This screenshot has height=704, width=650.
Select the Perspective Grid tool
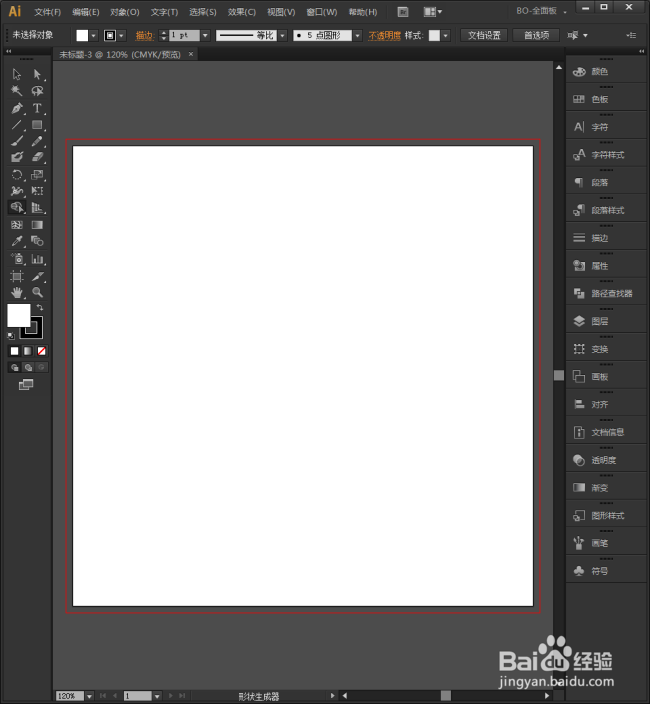click(x=37, y=207)
